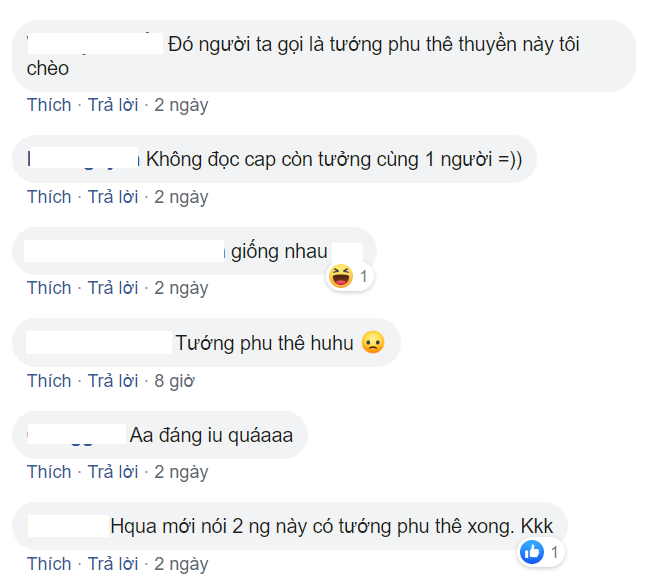Reply to the 'giống nhau' comment
The image size is (657, 587).
[113, 288]
